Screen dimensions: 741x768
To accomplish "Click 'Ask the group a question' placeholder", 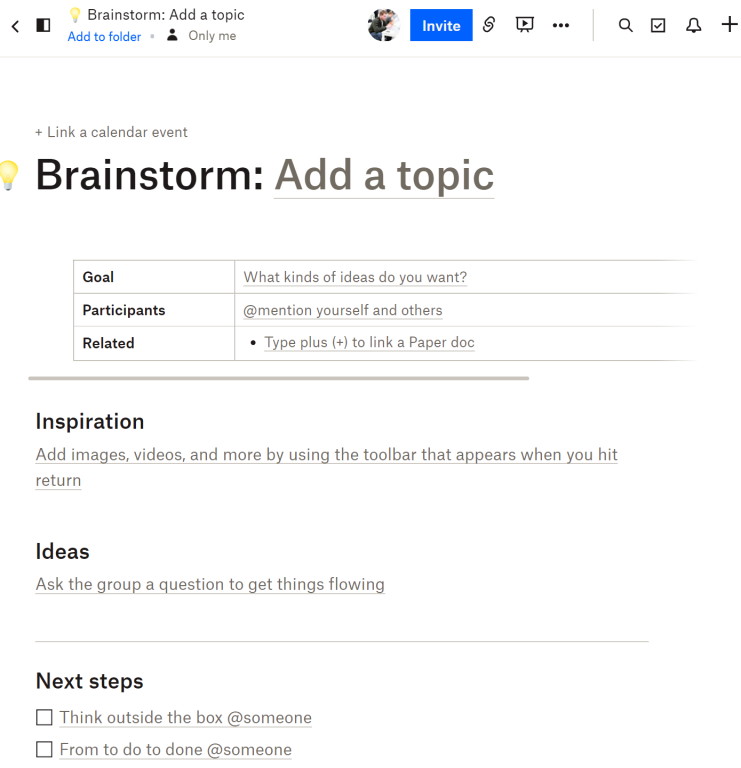I will click(210, 584).
